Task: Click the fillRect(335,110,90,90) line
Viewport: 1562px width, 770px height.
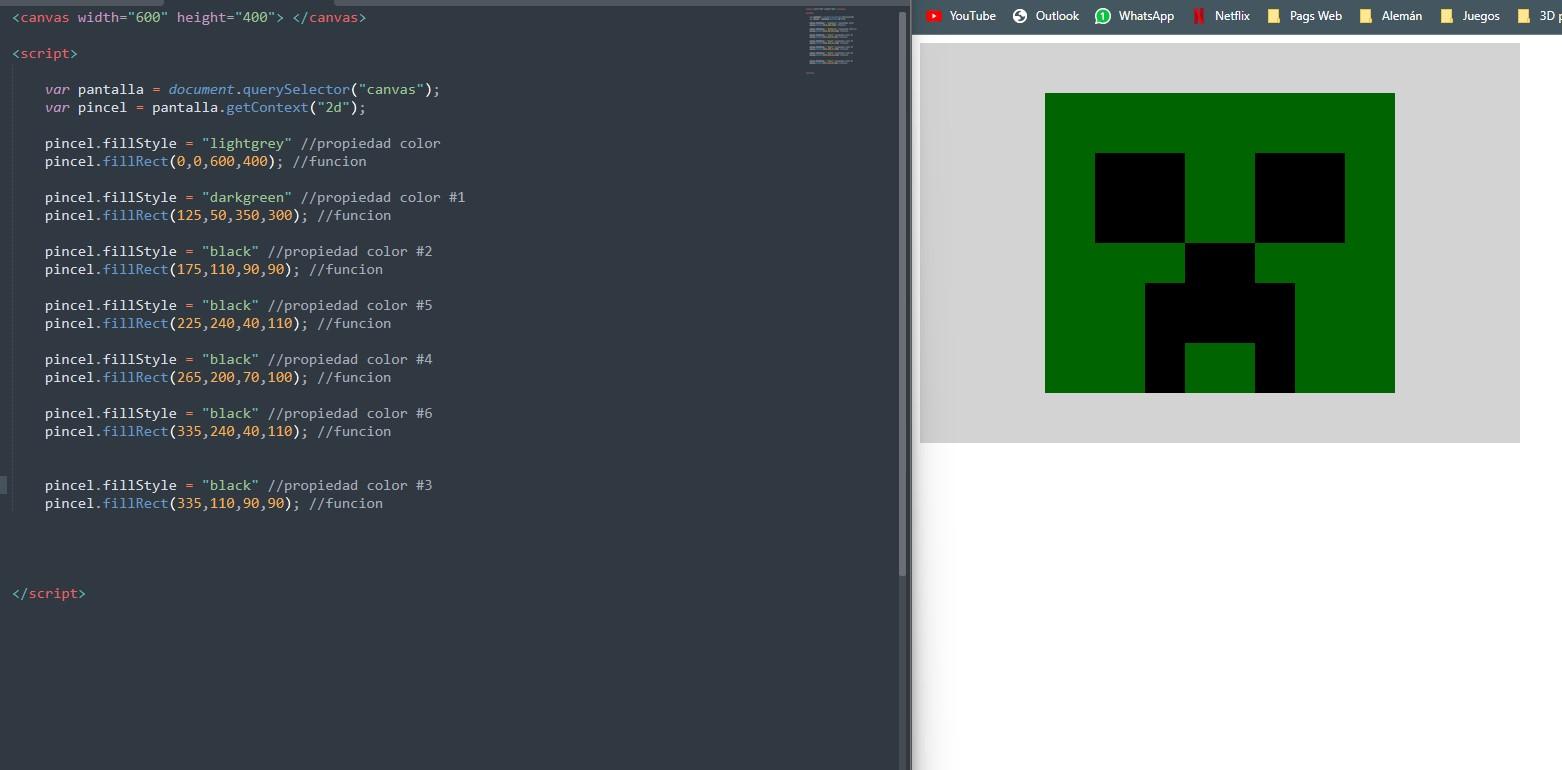Action: point(214,503)
